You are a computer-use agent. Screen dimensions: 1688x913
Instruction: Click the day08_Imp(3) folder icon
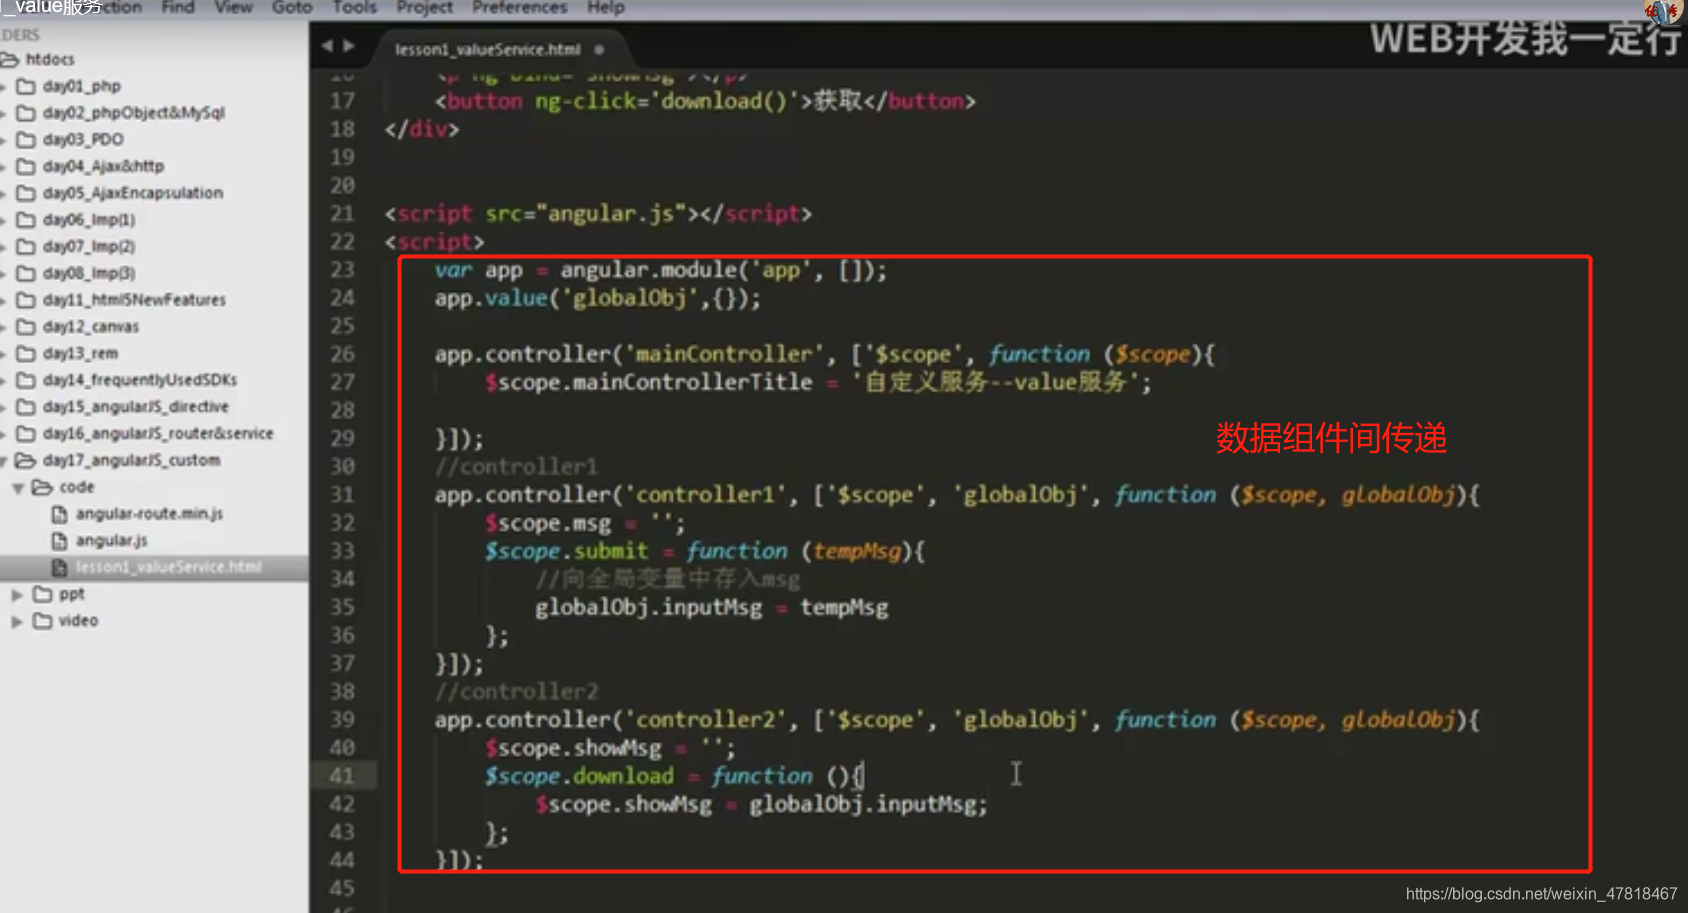(x=27, y=273)
